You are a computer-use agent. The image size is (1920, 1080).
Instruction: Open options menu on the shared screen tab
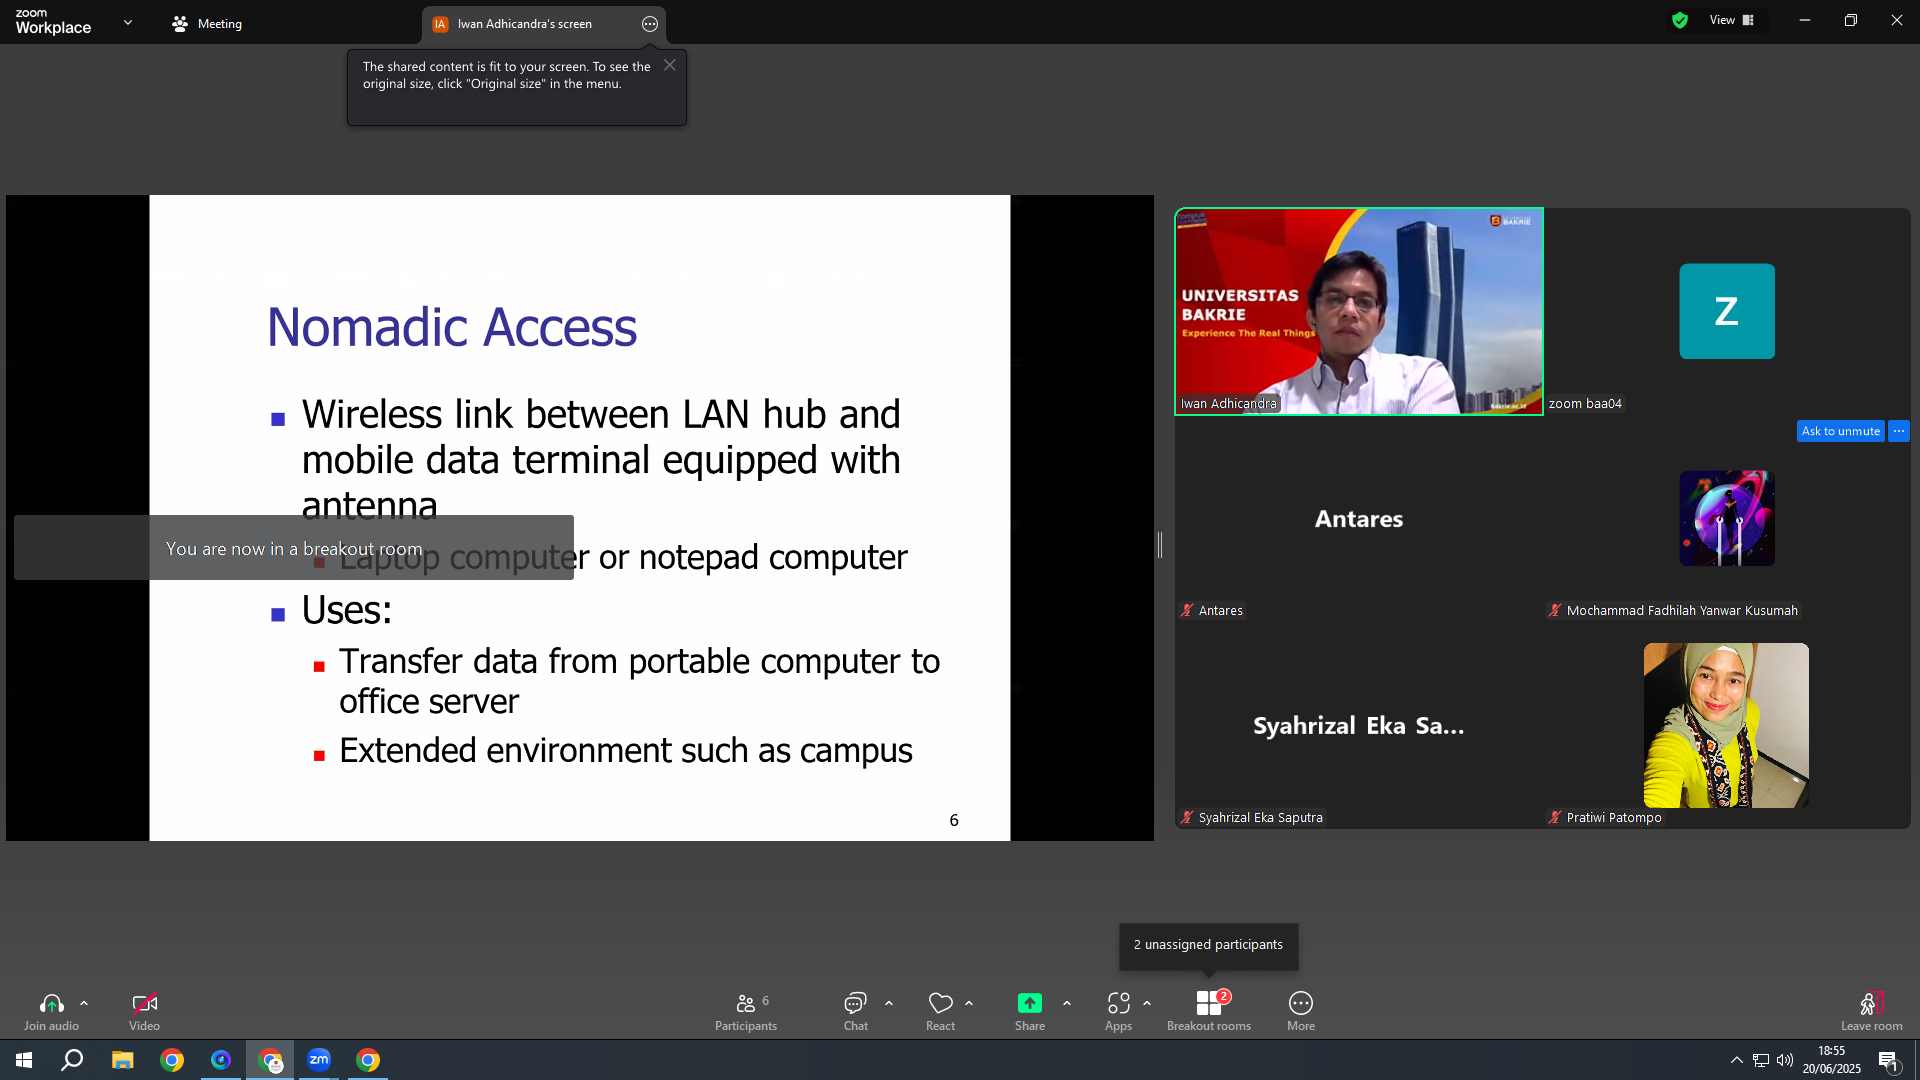650,24
